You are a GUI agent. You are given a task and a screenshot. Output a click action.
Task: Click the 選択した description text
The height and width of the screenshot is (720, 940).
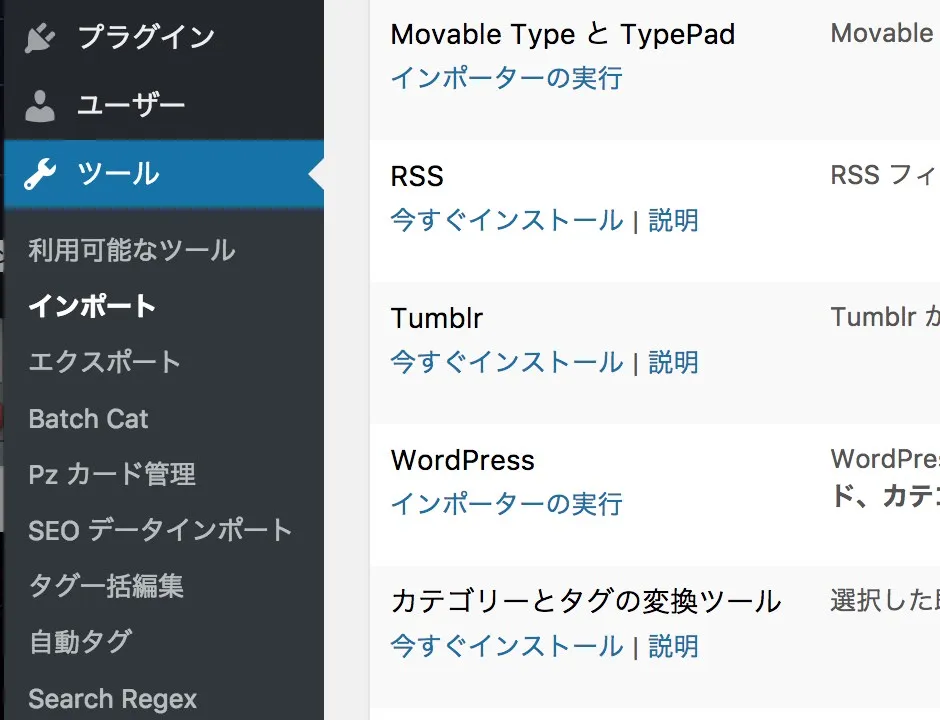pyautogui.click(x=885, y=601)
